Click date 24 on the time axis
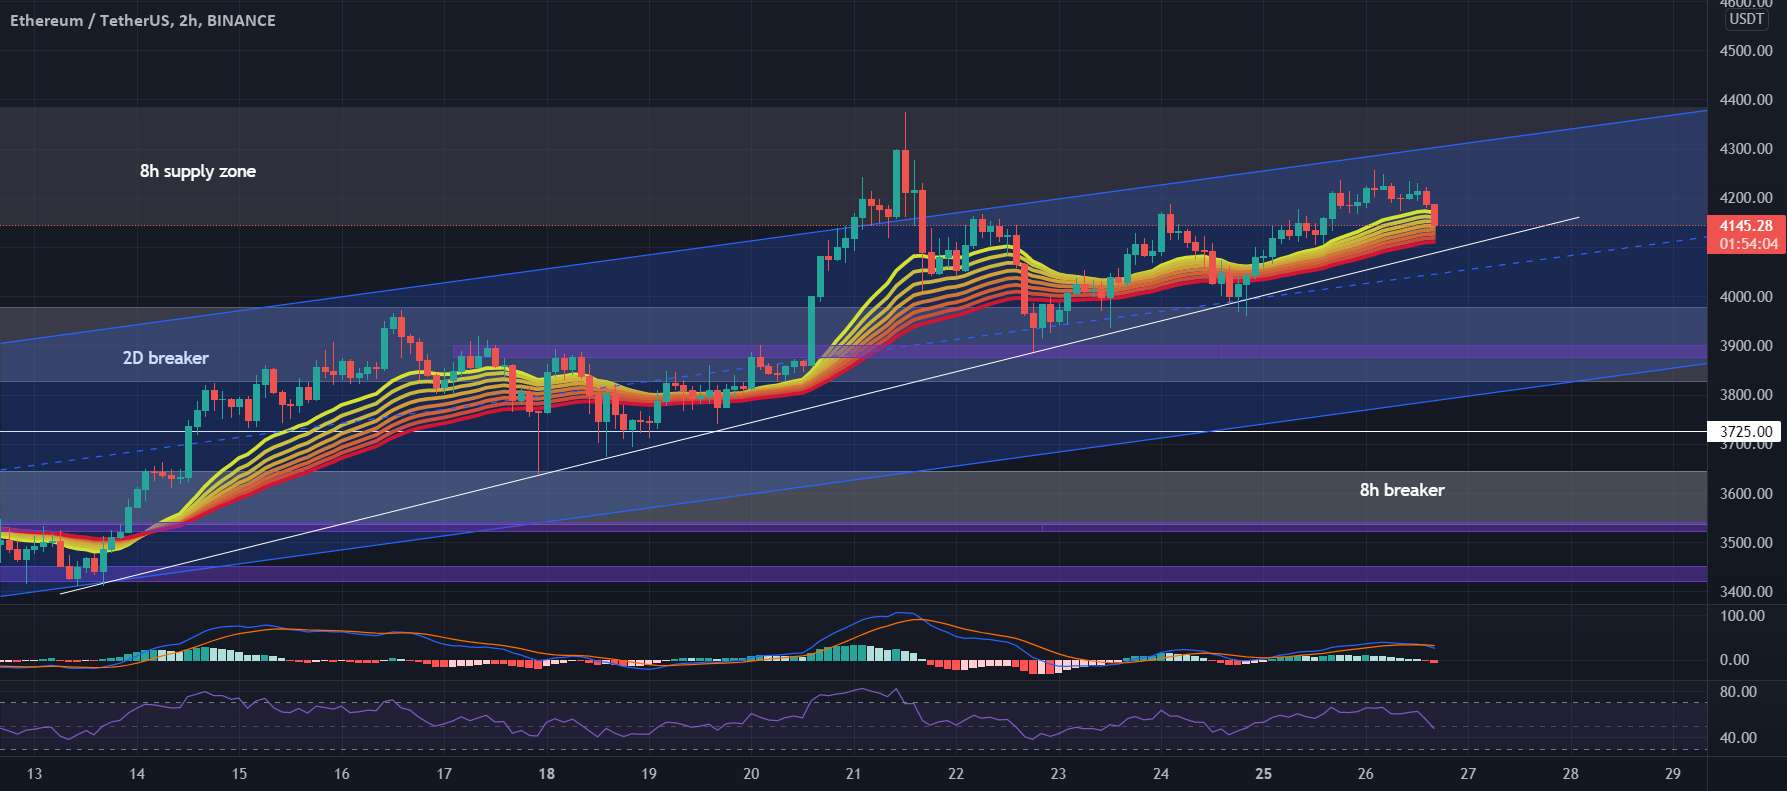This screenshot has width=1787, height=791. [1161, 774]
